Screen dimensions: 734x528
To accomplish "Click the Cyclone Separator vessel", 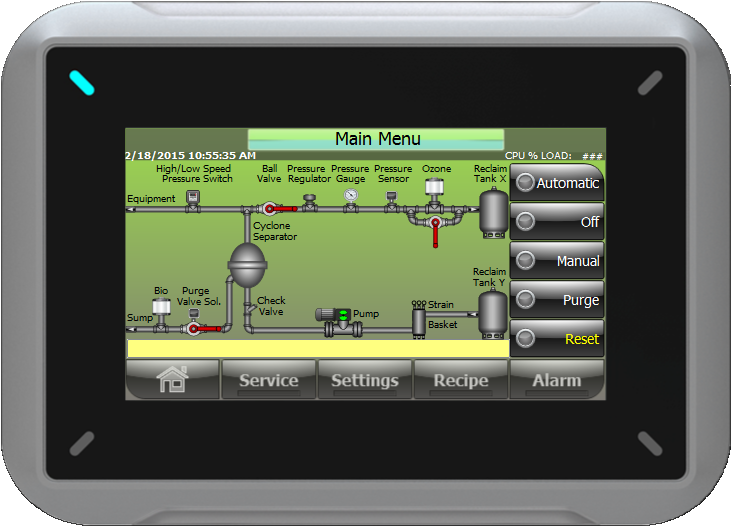I will tap(247, 264).
